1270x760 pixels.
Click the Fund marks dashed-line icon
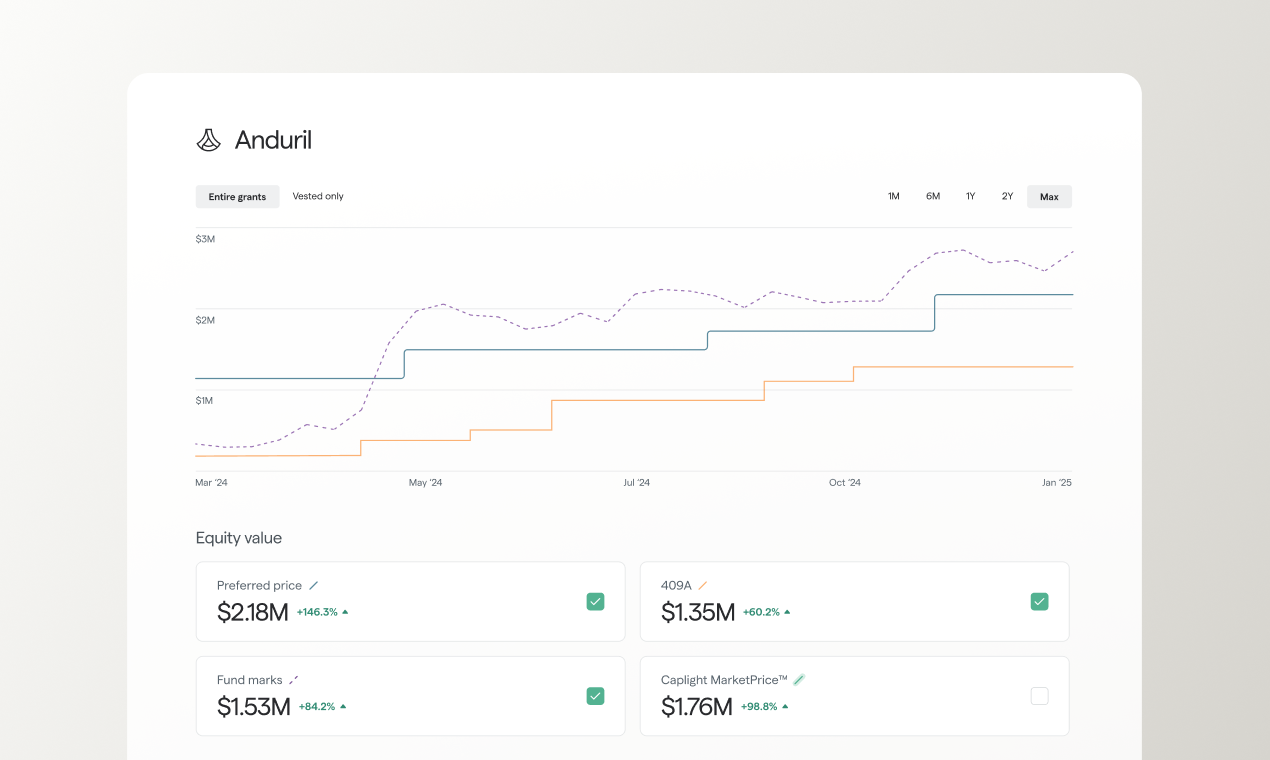pyautogui.click(x=293, y=680)
